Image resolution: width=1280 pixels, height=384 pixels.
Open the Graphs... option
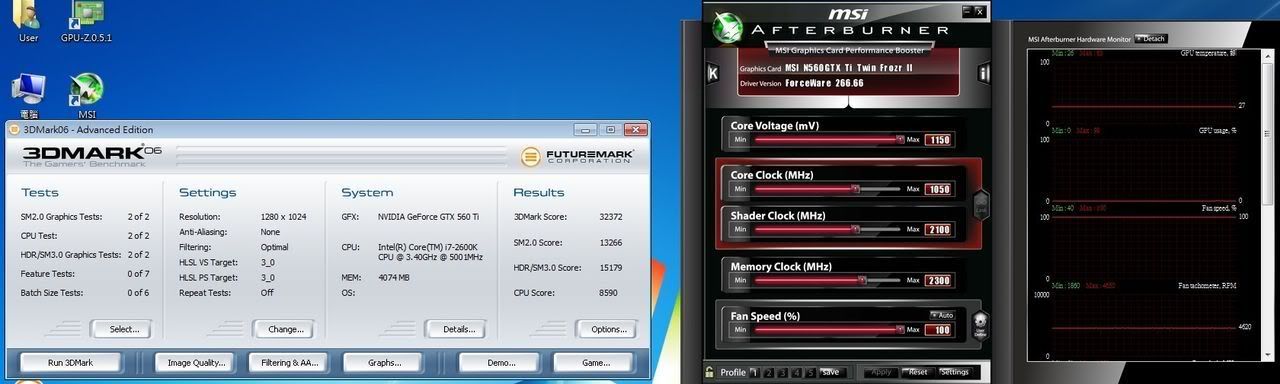pyautogui.click(x=385, y=363)
